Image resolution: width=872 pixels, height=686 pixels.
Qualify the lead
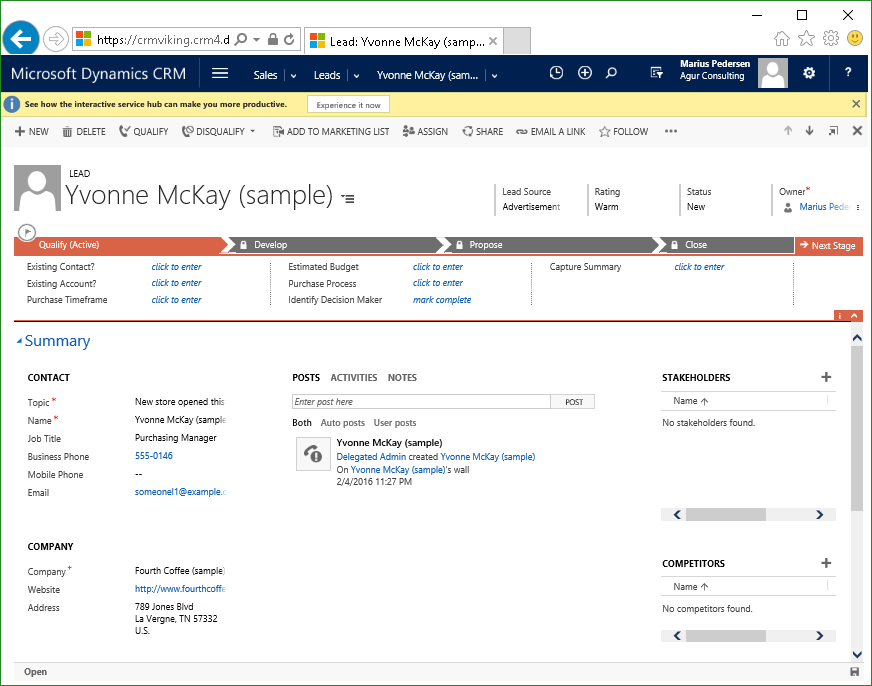[x=143, y=131]
